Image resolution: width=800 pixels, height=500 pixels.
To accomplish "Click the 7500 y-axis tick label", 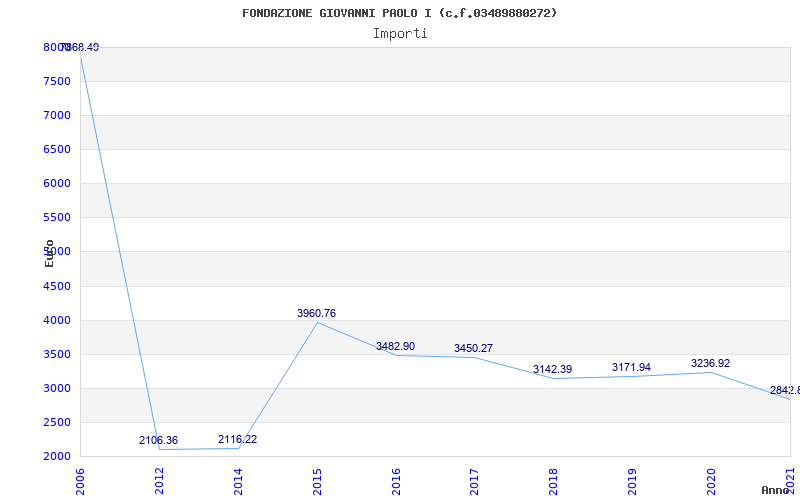I will (x=57, y=82).
